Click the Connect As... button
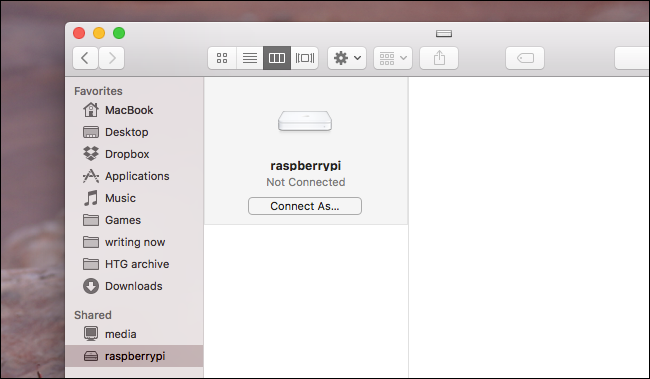650x379 pixels. (x=305, y=206)
